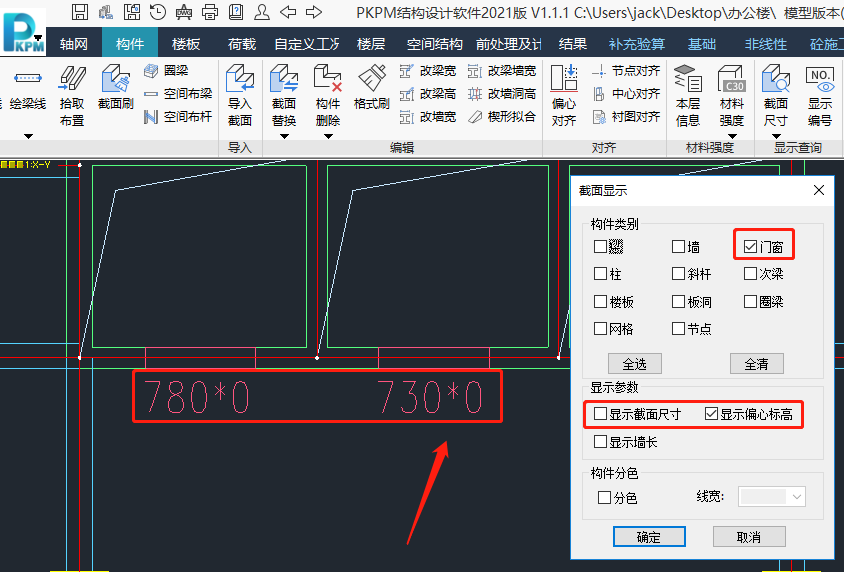Click the 空间布梁 tool
Viewport: 844px width, 572px height.
[178, 94]
